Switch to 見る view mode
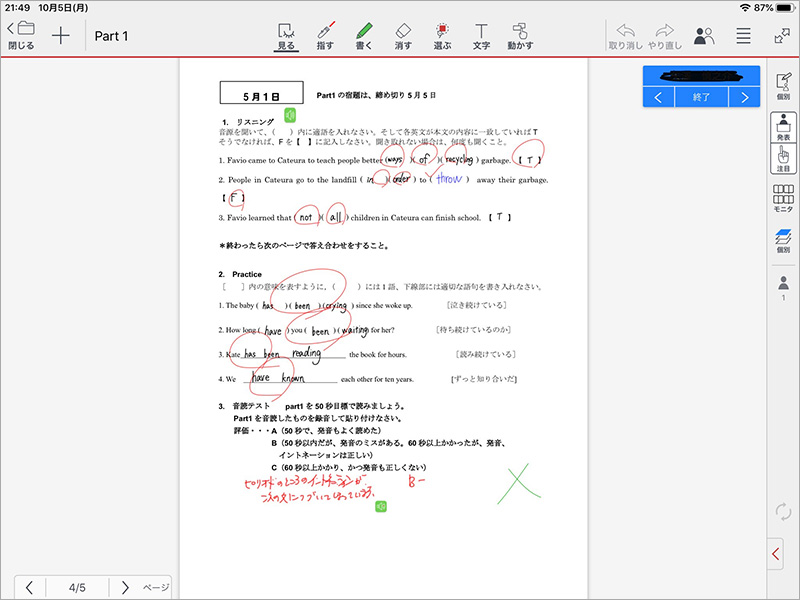Viewport: 800px width, 600px height. [286, 36]
